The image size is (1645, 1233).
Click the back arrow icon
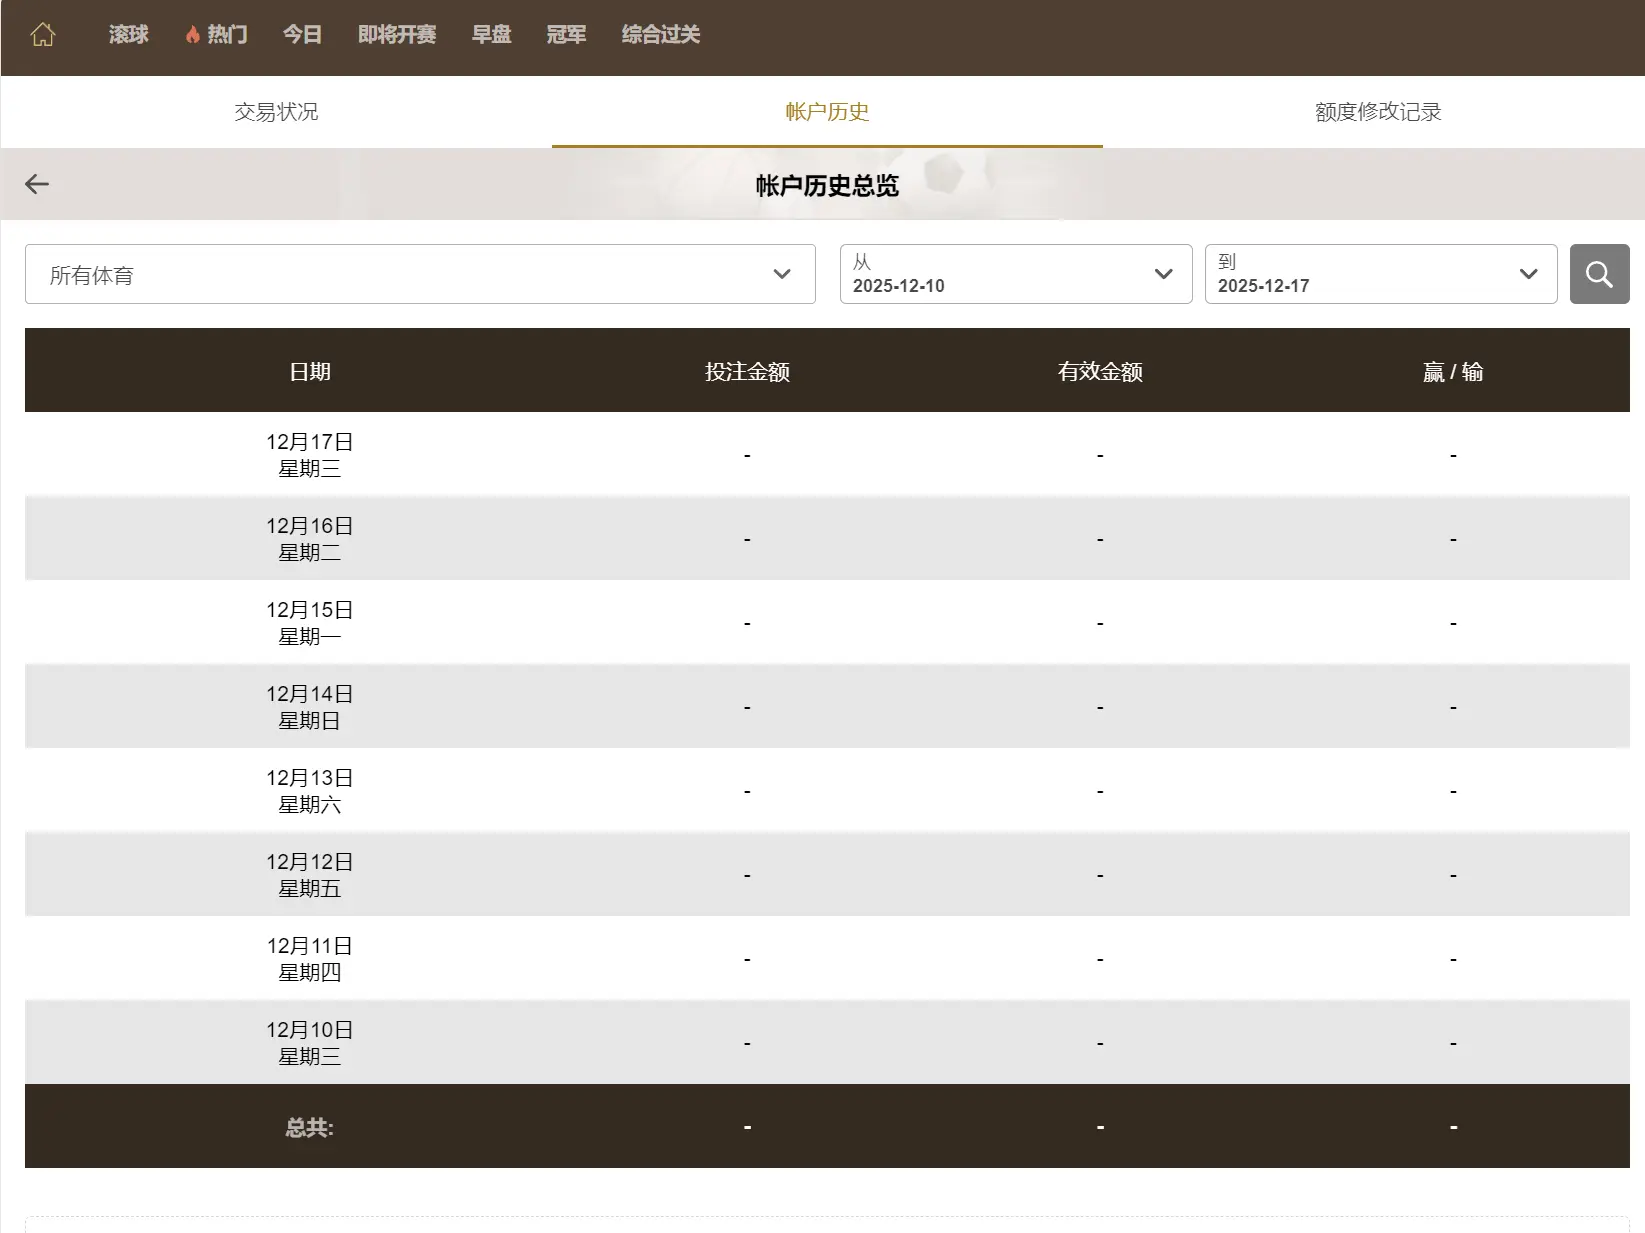coord(37,184)
